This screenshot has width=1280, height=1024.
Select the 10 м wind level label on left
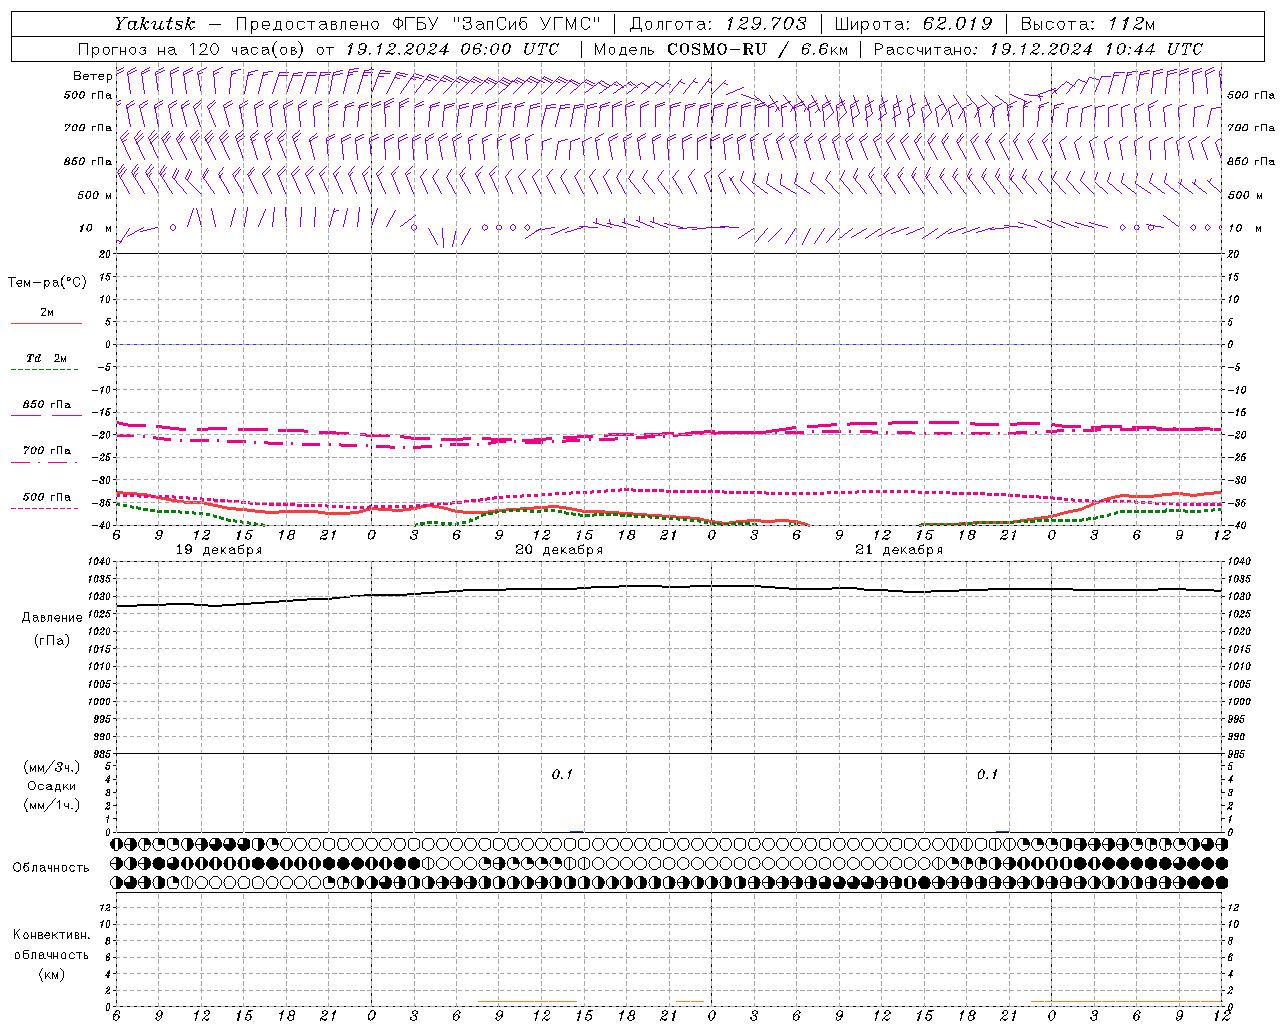95,228
